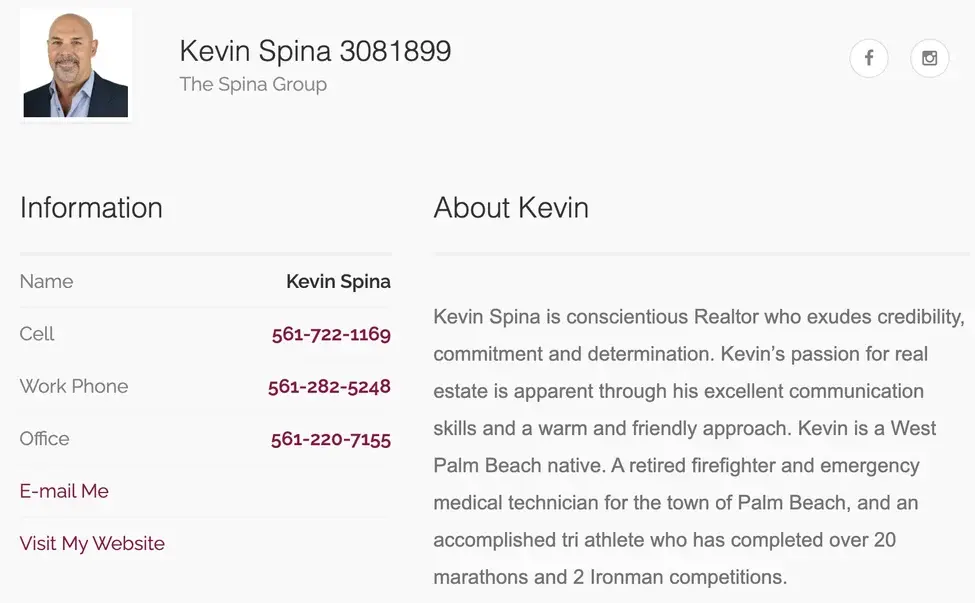Click the Kevin Spina 3081899 heading
Image resolution: width=975 pixels, height=603 pixels.
tap(315, 51)
